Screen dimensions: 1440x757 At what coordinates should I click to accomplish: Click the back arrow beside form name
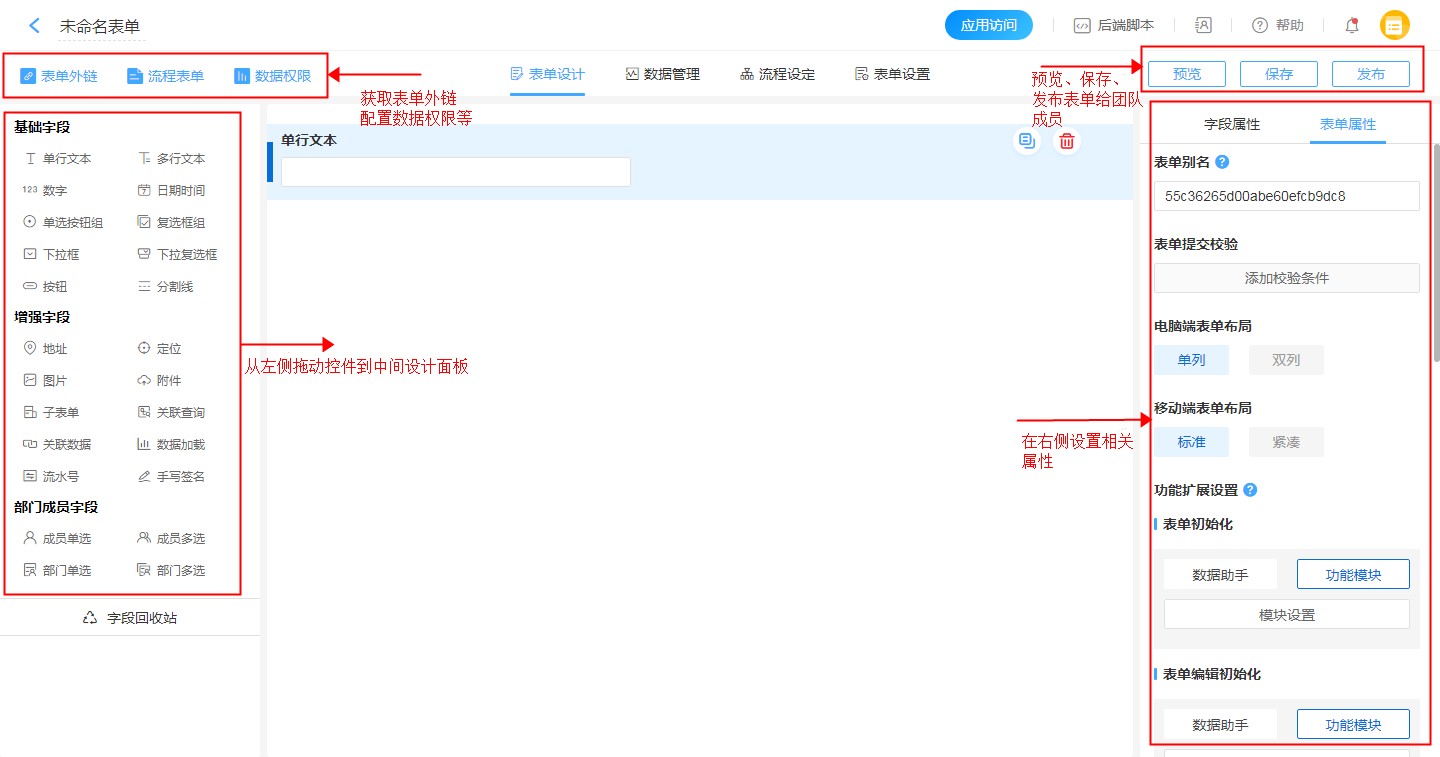point(35,26)
